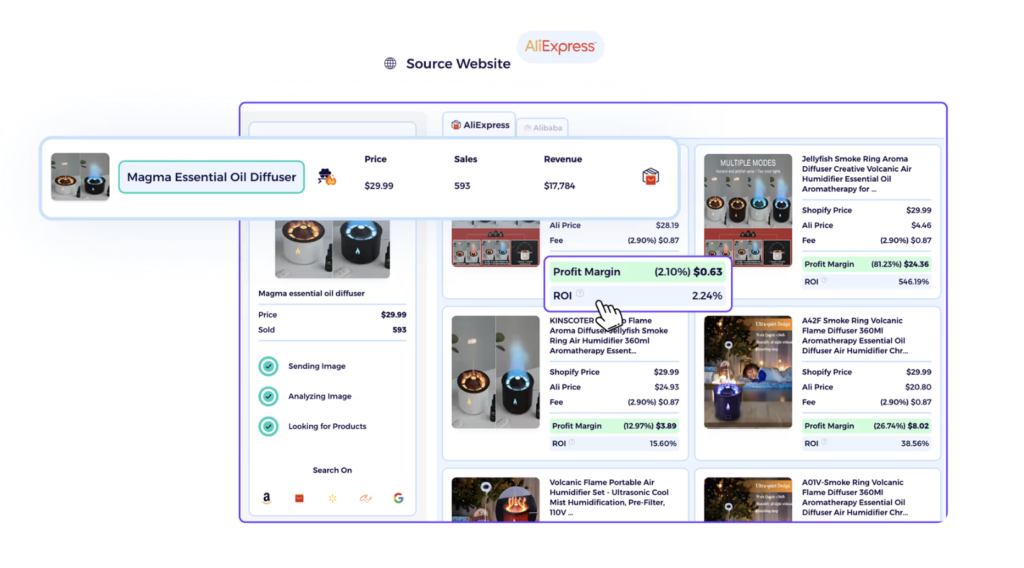Click the yellow Walmart spark search icon
1024x568 pixels.
coord(332,498)
